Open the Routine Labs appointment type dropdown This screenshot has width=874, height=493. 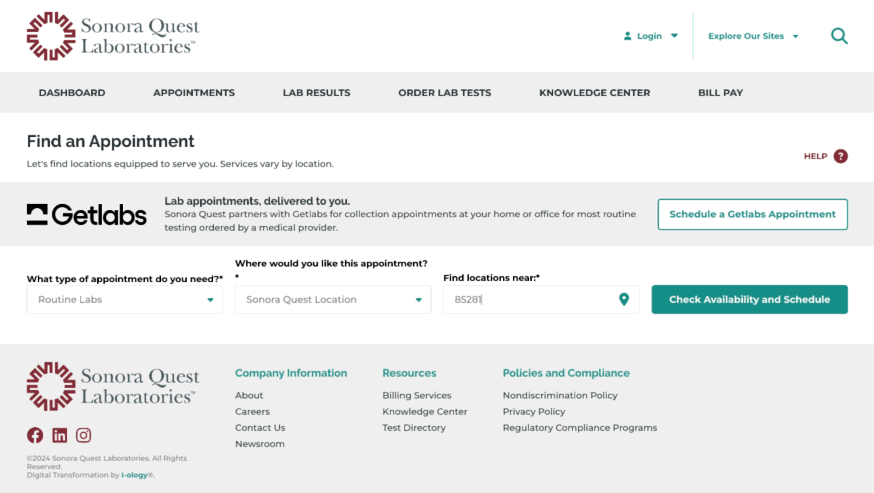(125, 299)
